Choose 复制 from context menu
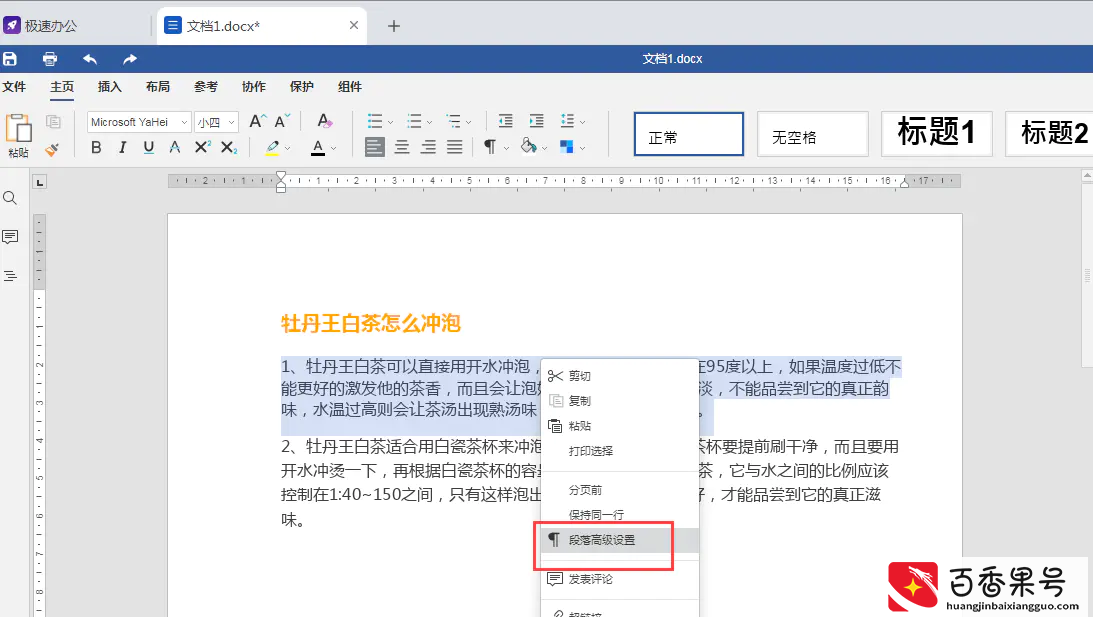1093x617 pixels. pos(620,401)
